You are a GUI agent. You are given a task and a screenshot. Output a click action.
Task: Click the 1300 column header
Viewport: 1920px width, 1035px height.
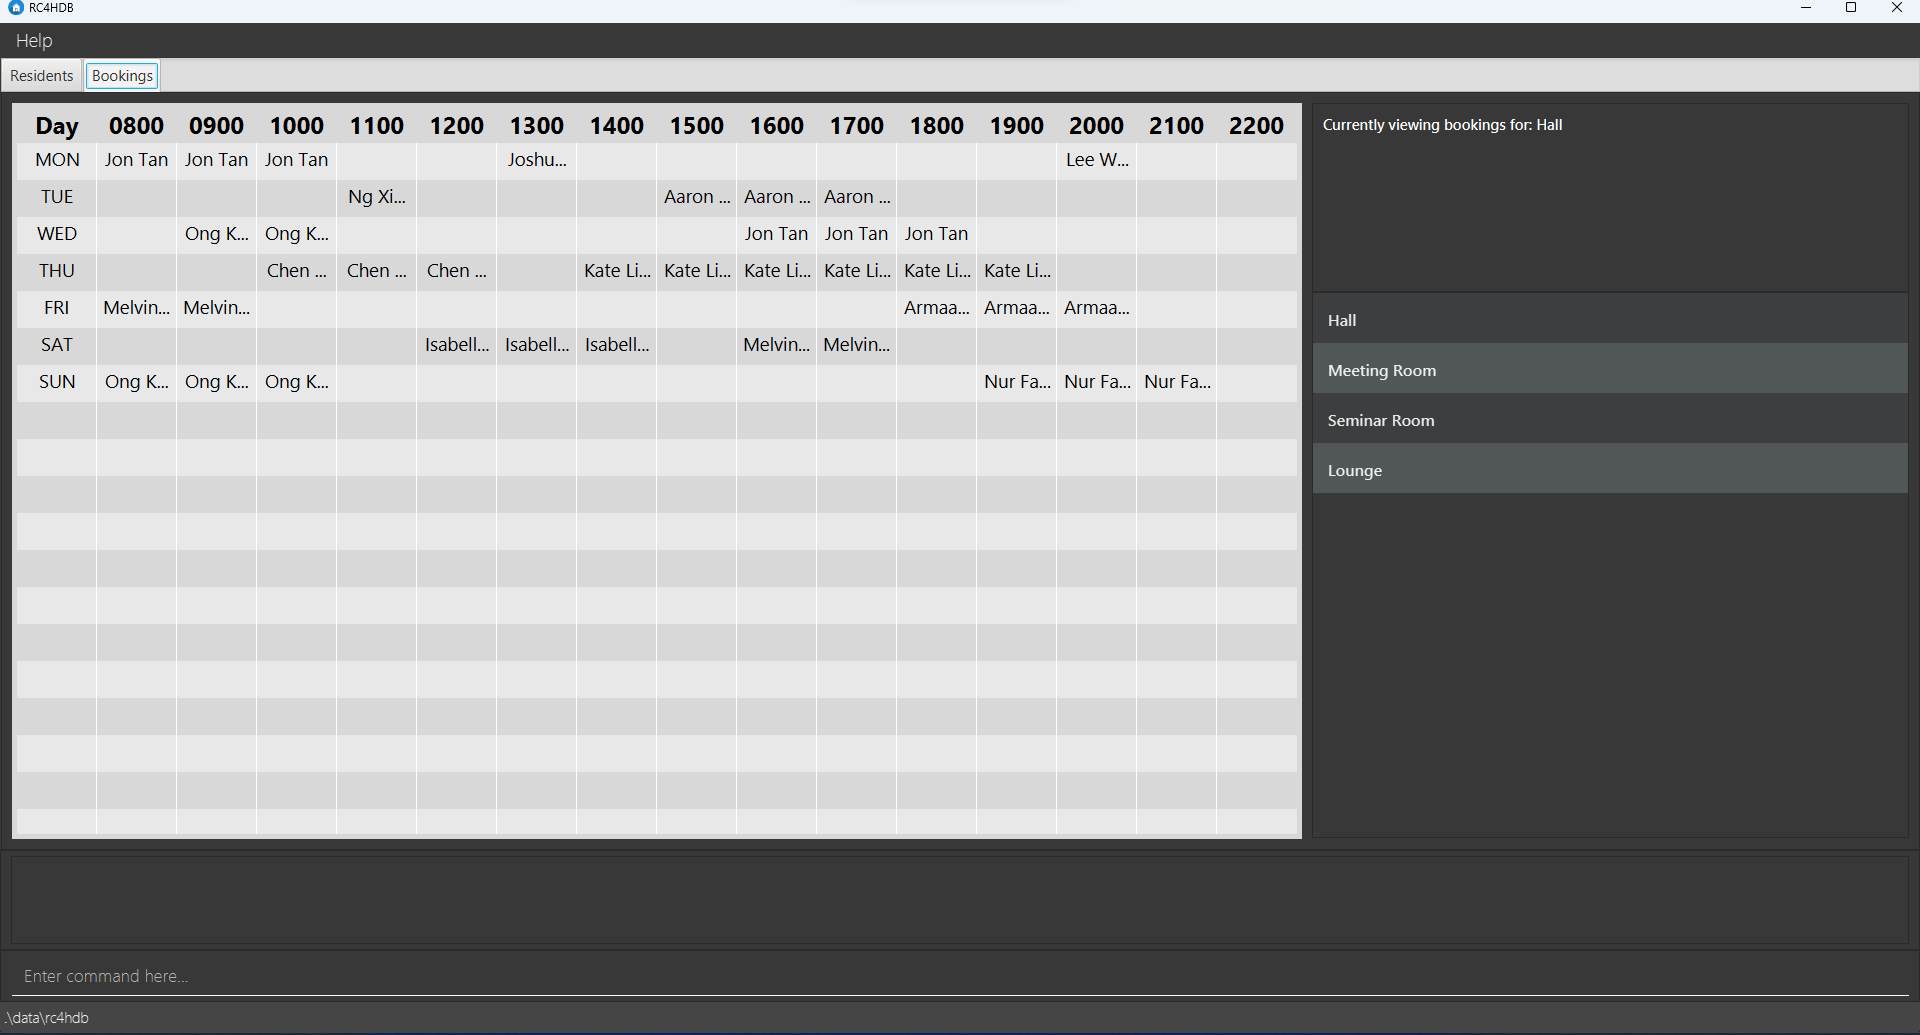tap(537, 126)
